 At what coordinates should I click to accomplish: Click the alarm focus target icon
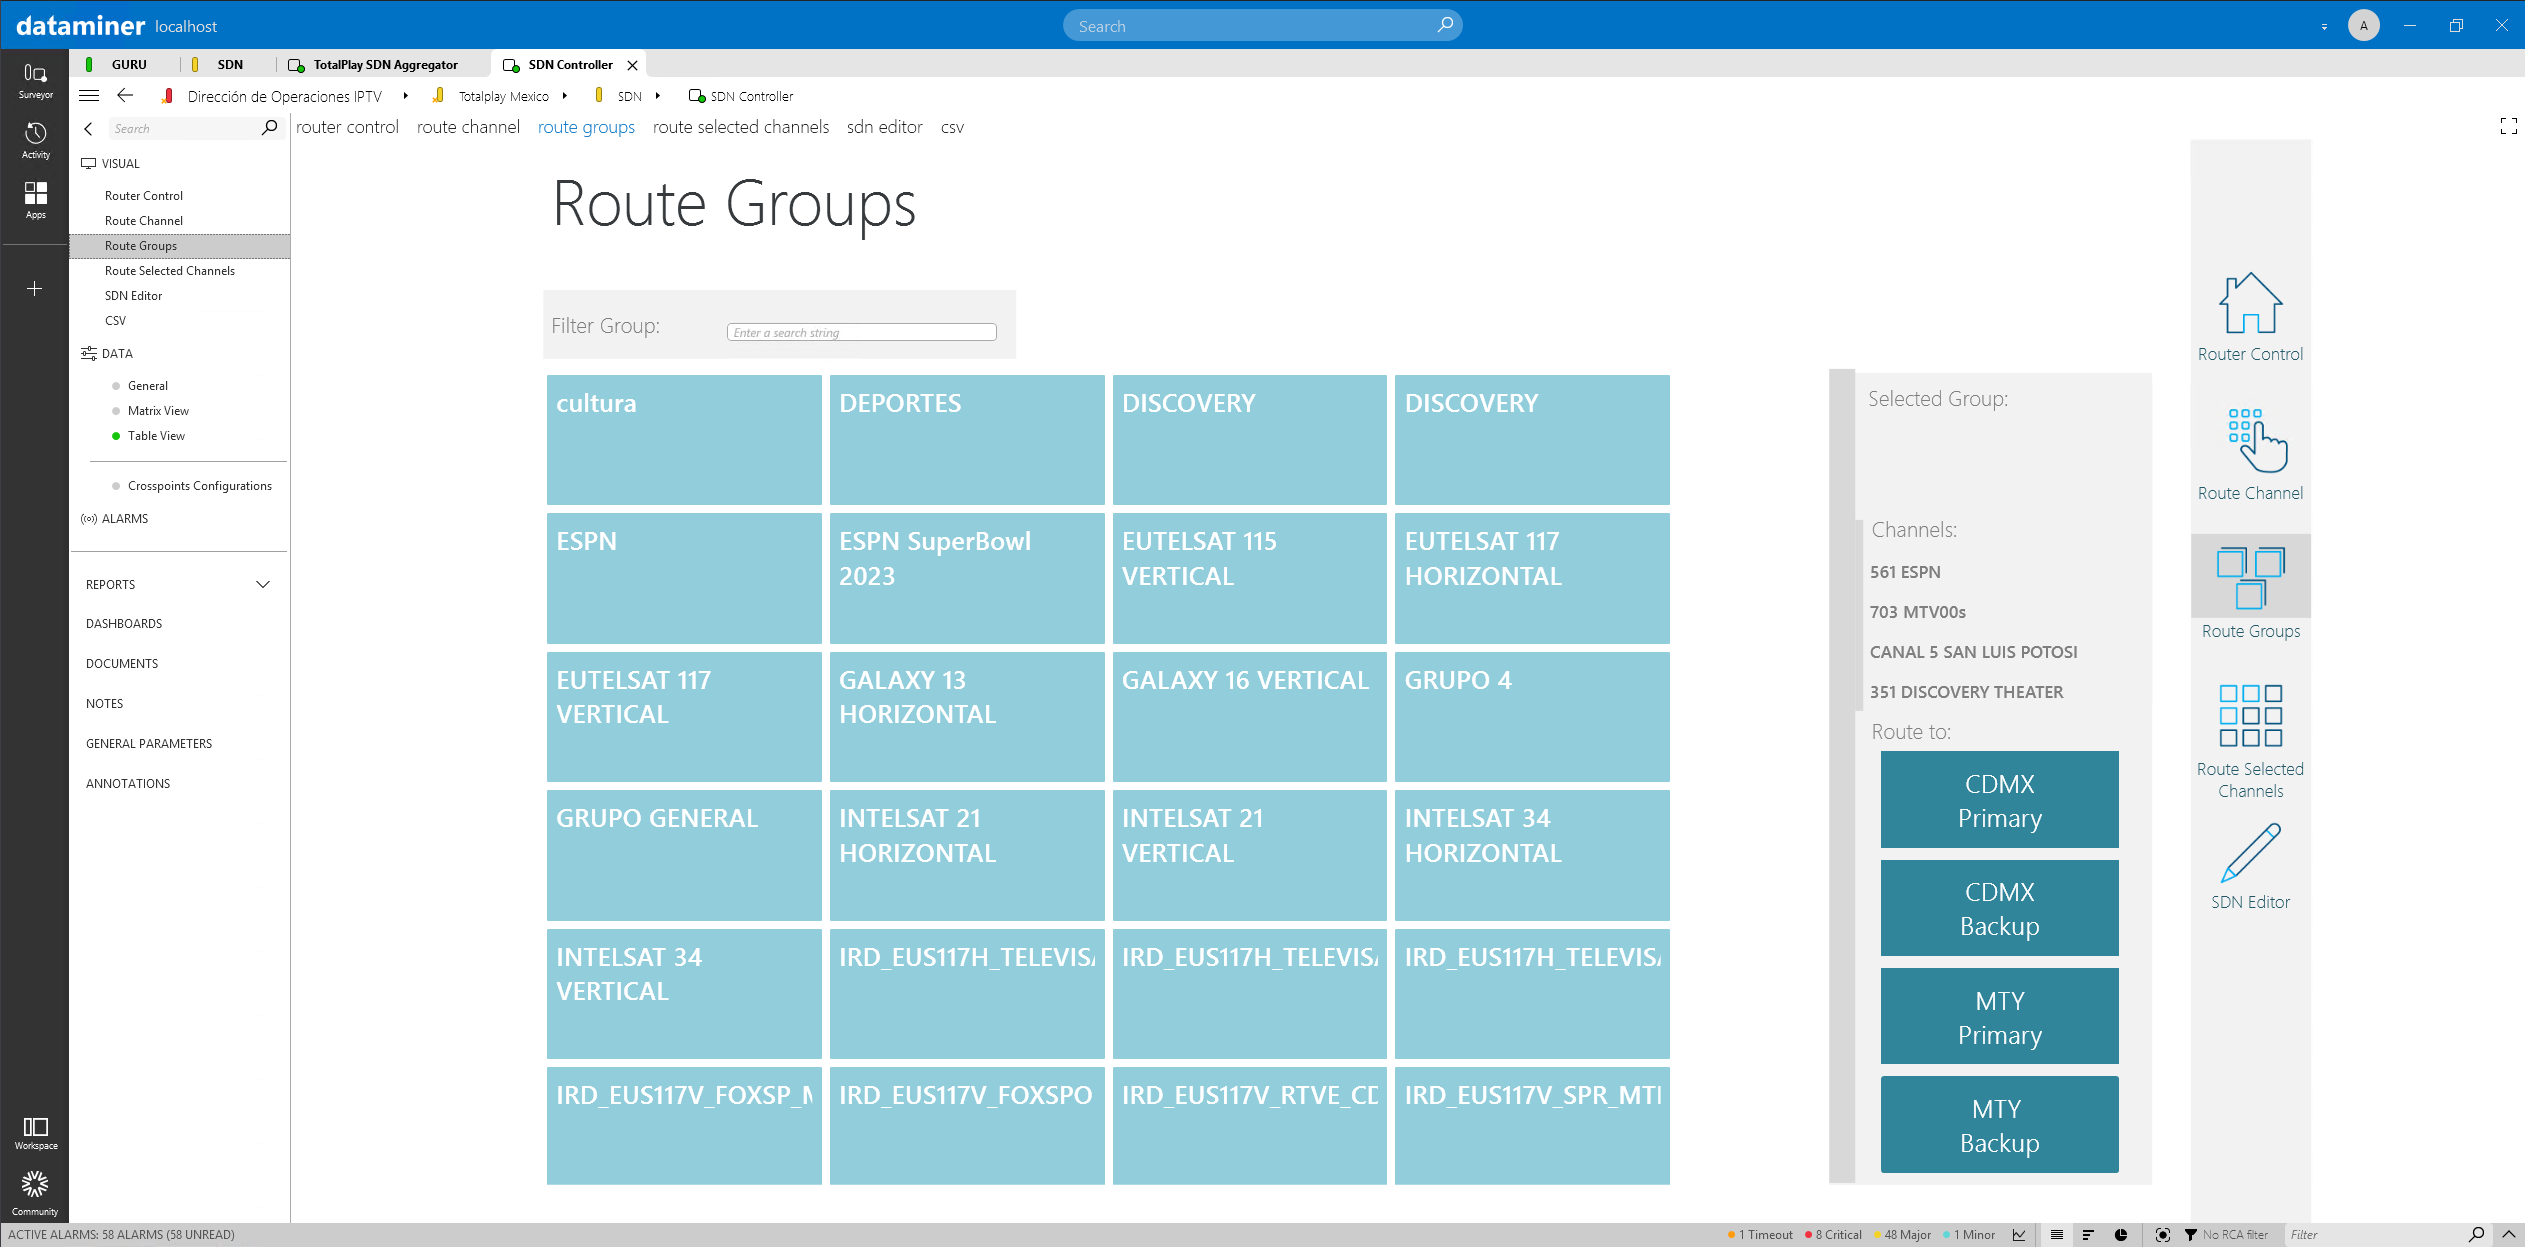pyautogui.click(x=2163, y=1235)
